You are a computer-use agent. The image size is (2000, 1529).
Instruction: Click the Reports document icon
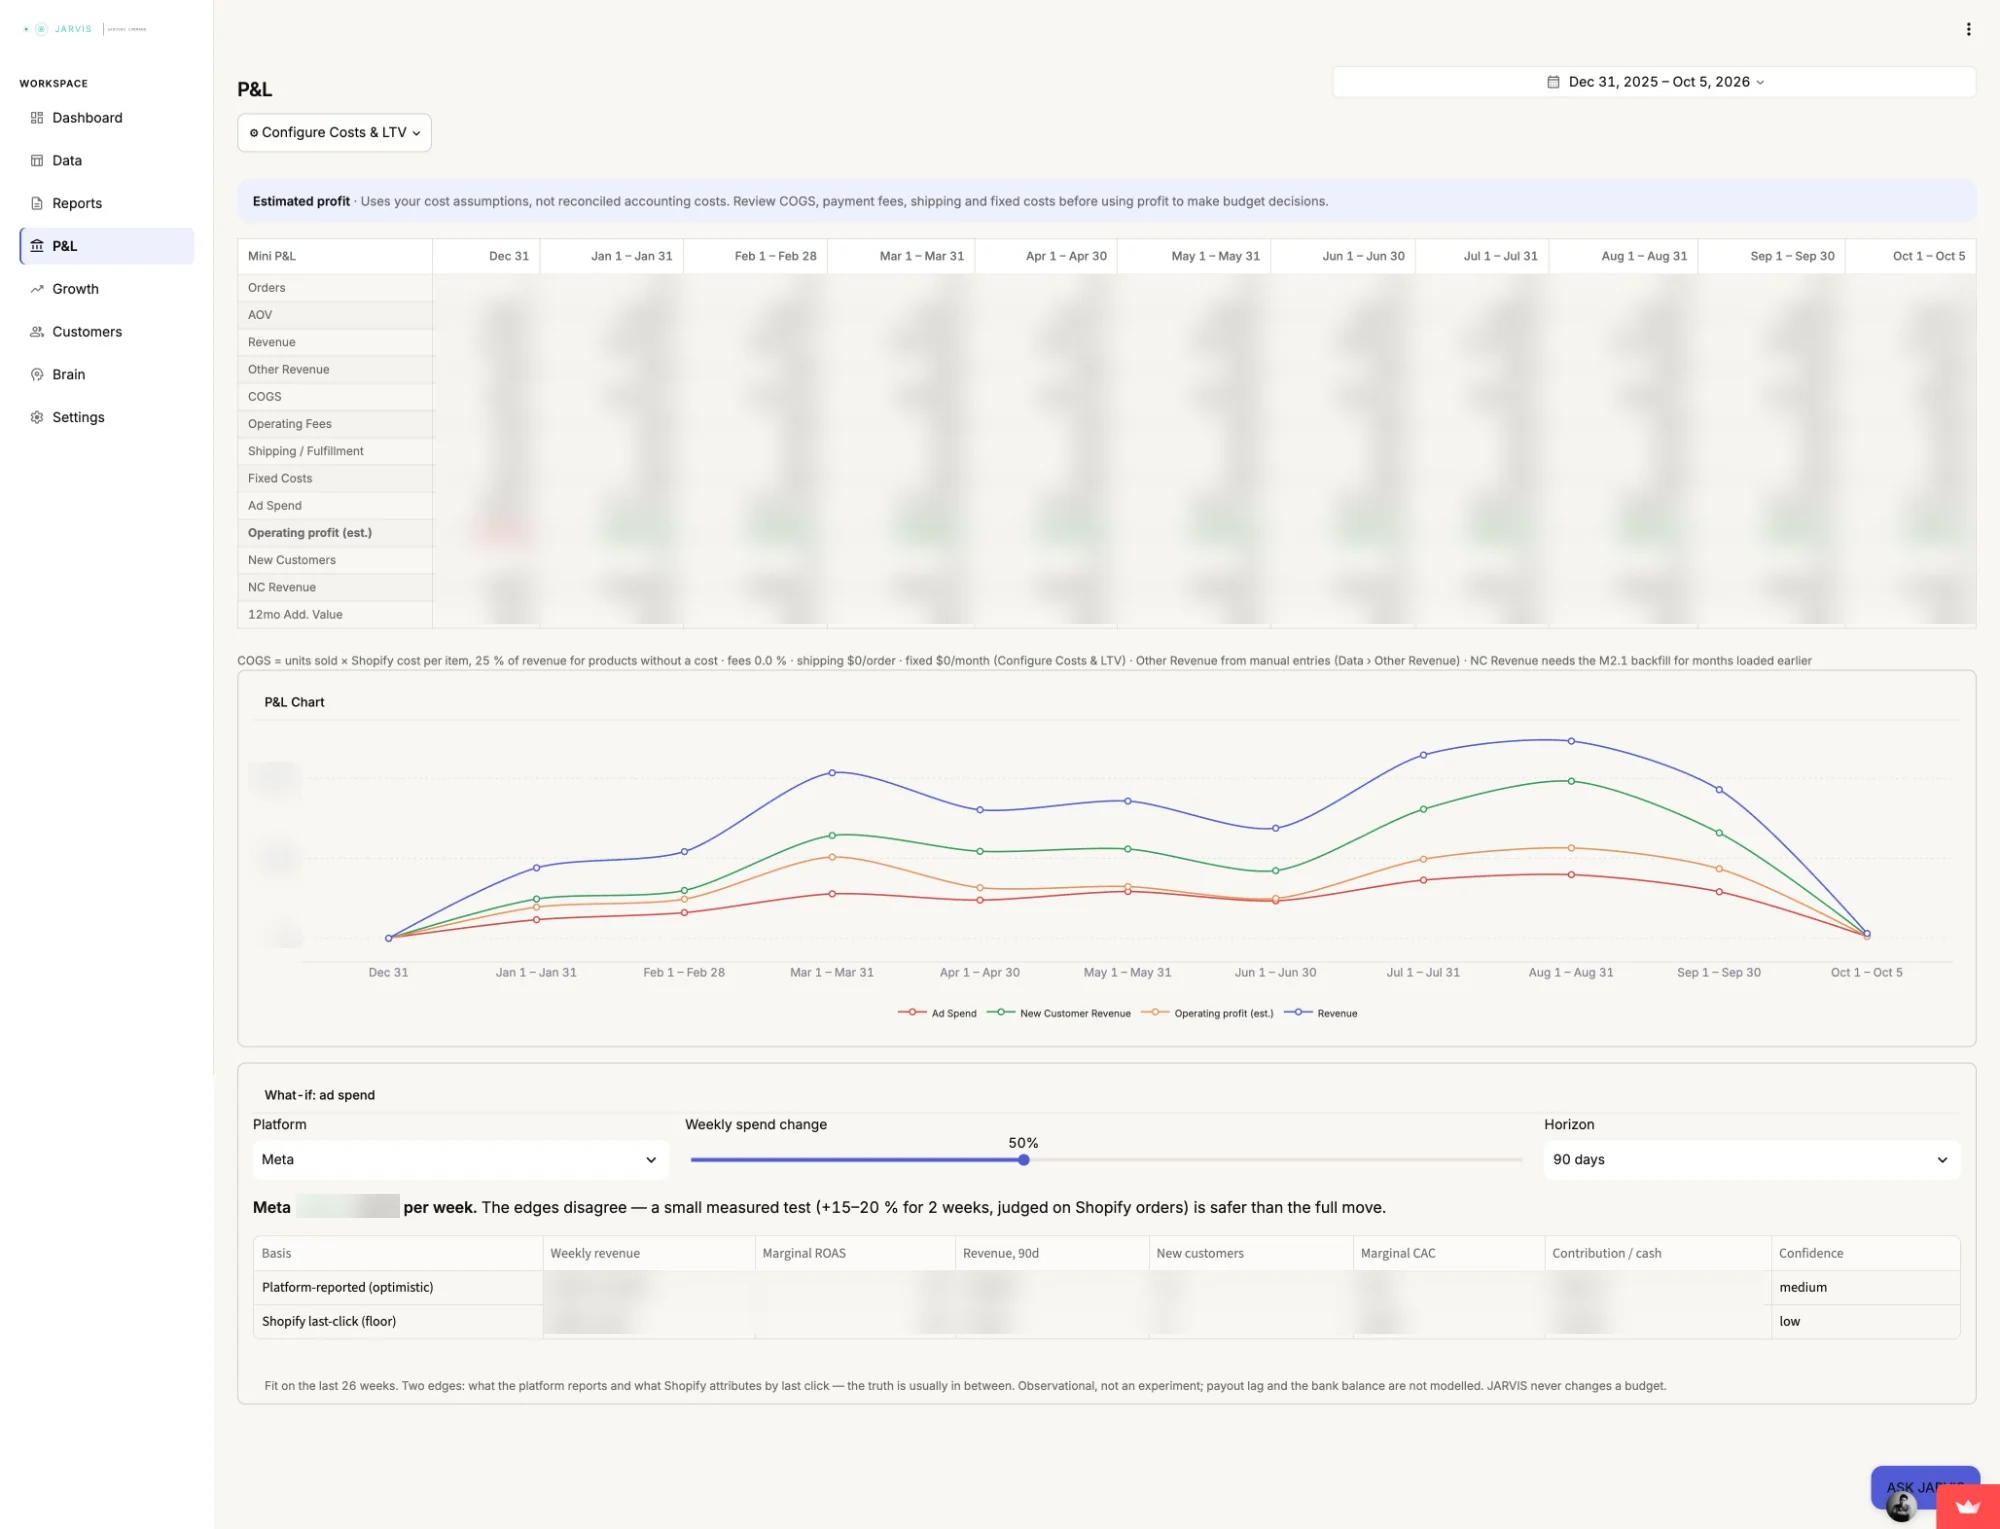[x=37, y=204]
